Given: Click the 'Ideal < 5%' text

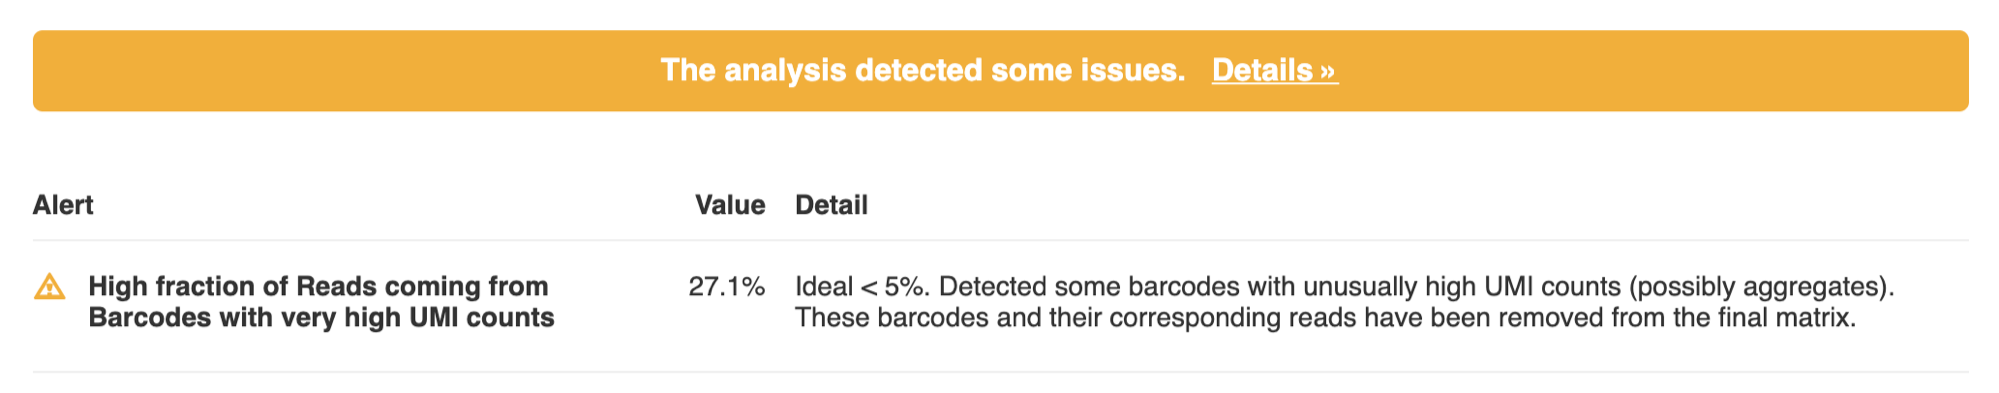Looking at the screenshot, I should click(861, 286).
